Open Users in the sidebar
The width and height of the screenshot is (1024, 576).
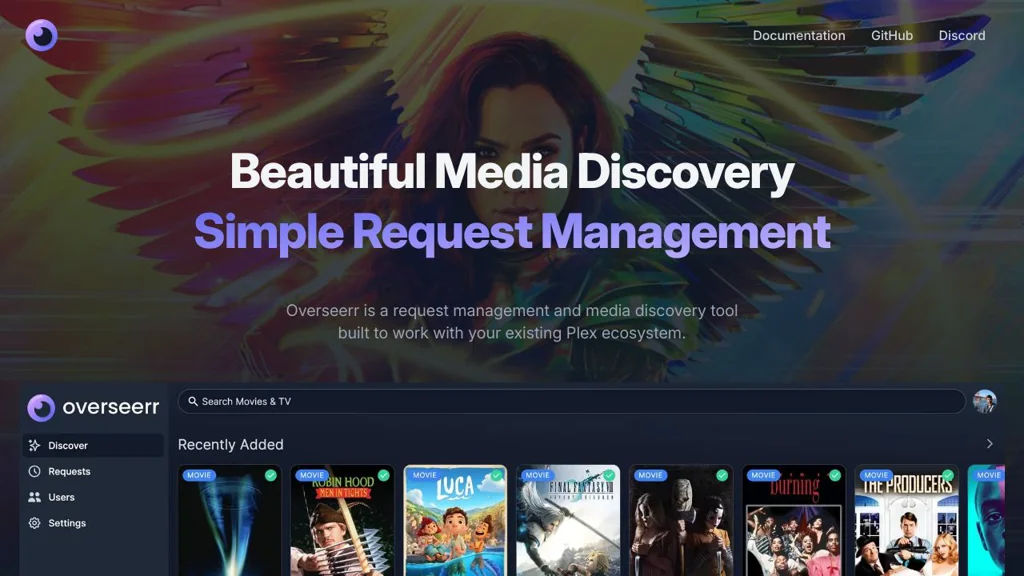[92, 497]
